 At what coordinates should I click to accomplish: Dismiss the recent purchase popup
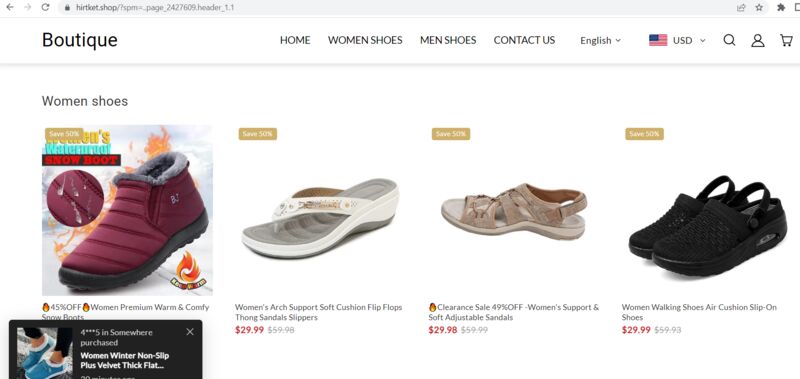coord(190,332)
